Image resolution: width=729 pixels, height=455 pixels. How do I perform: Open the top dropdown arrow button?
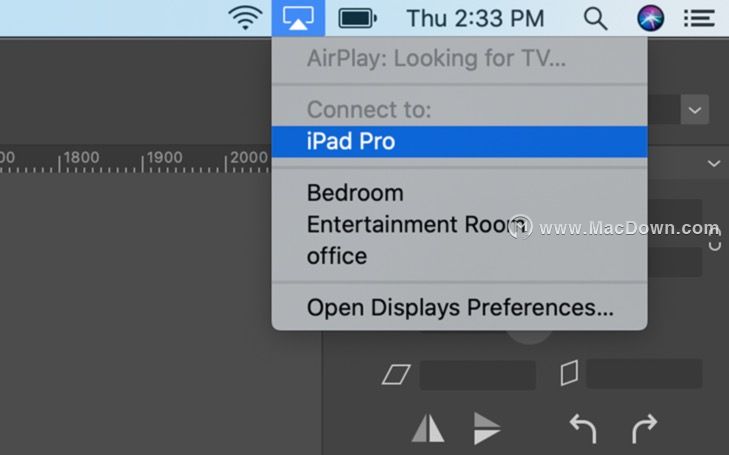point(695,110)
